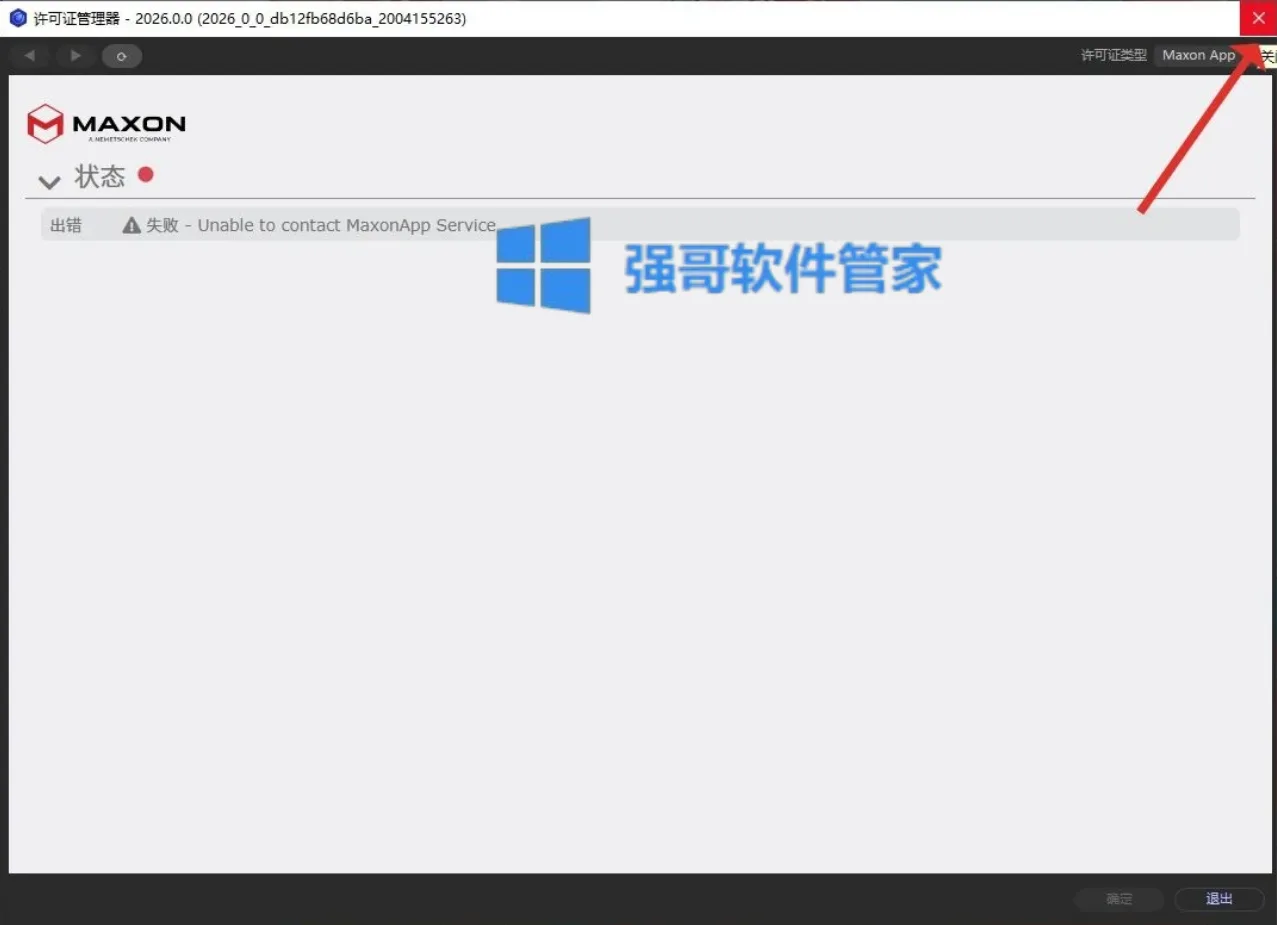This screenshot has width=1277, height=925.
Task: Click the 许可证类型 label
Action: point(1114,56)
